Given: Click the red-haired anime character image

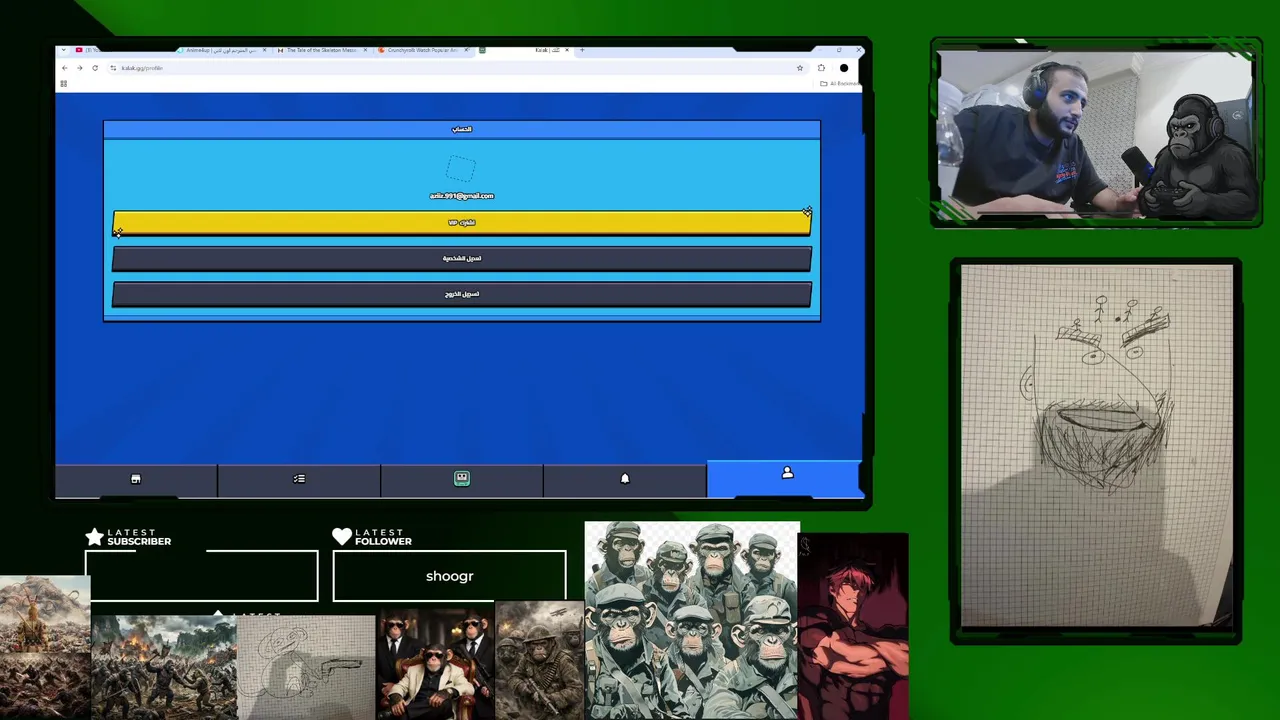Looking at the screenshot, I should click(854, 626).
